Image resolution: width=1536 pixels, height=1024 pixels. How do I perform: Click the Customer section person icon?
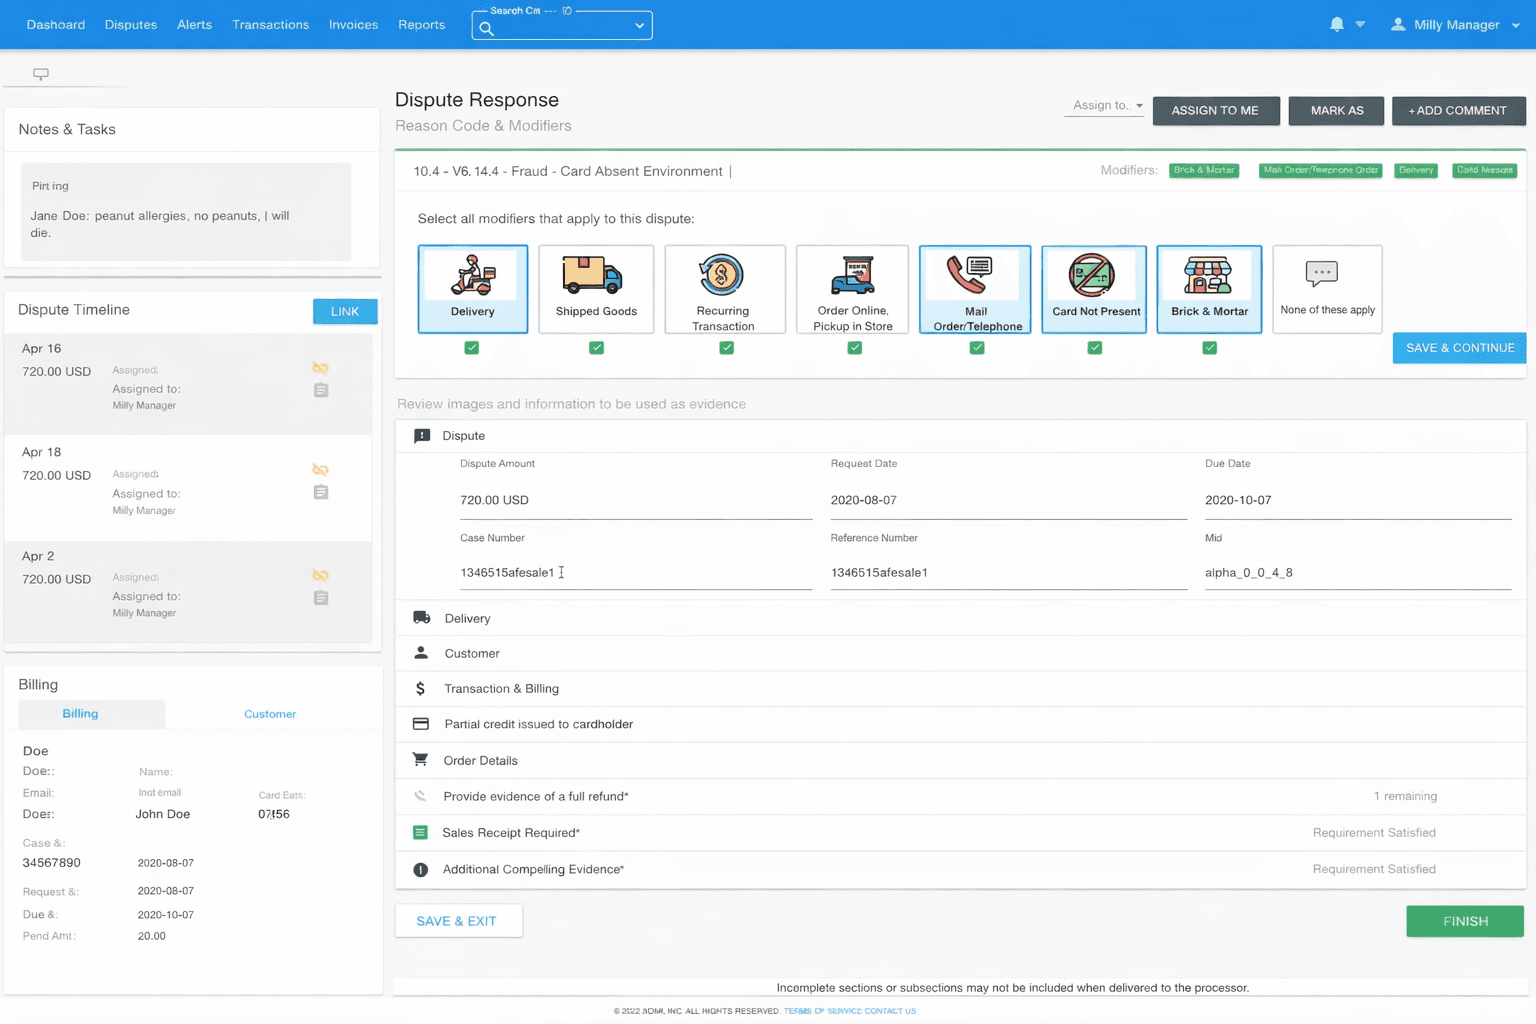point(421,653)
